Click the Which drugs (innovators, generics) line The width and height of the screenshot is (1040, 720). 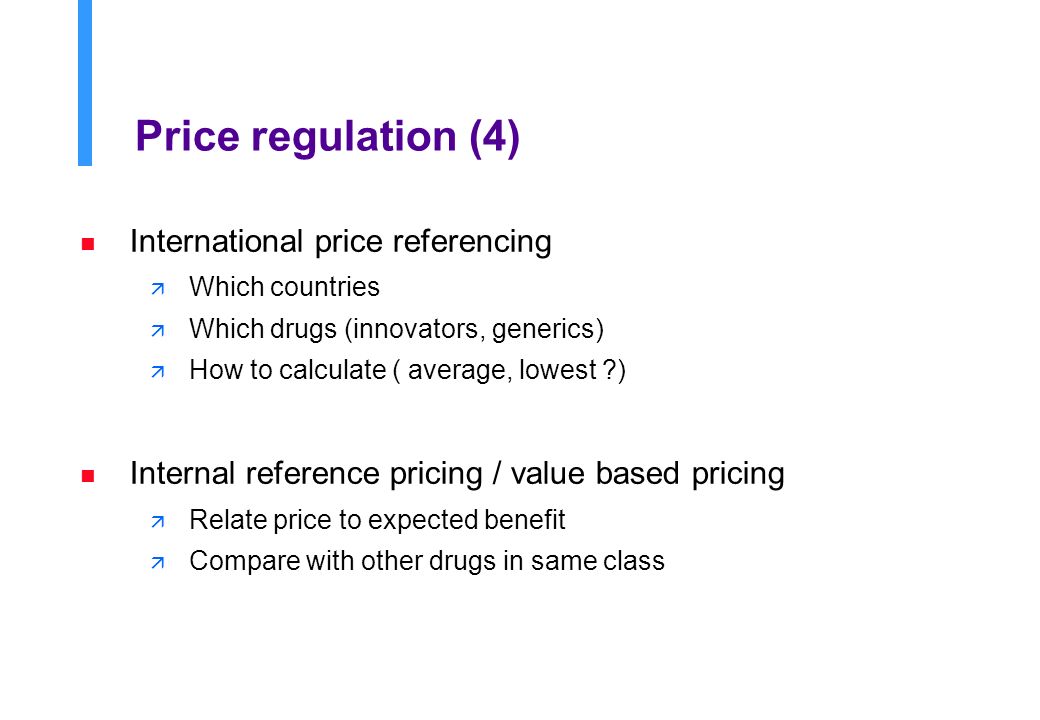click(397, 329)
